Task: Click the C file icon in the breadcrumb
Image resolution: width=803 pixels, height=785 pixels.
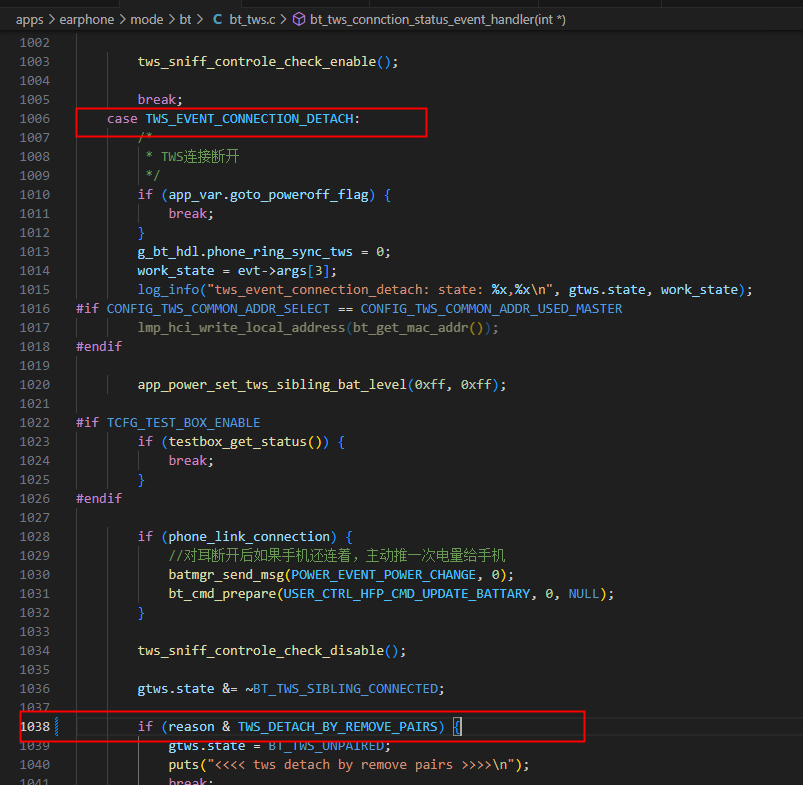Action: 218,19
